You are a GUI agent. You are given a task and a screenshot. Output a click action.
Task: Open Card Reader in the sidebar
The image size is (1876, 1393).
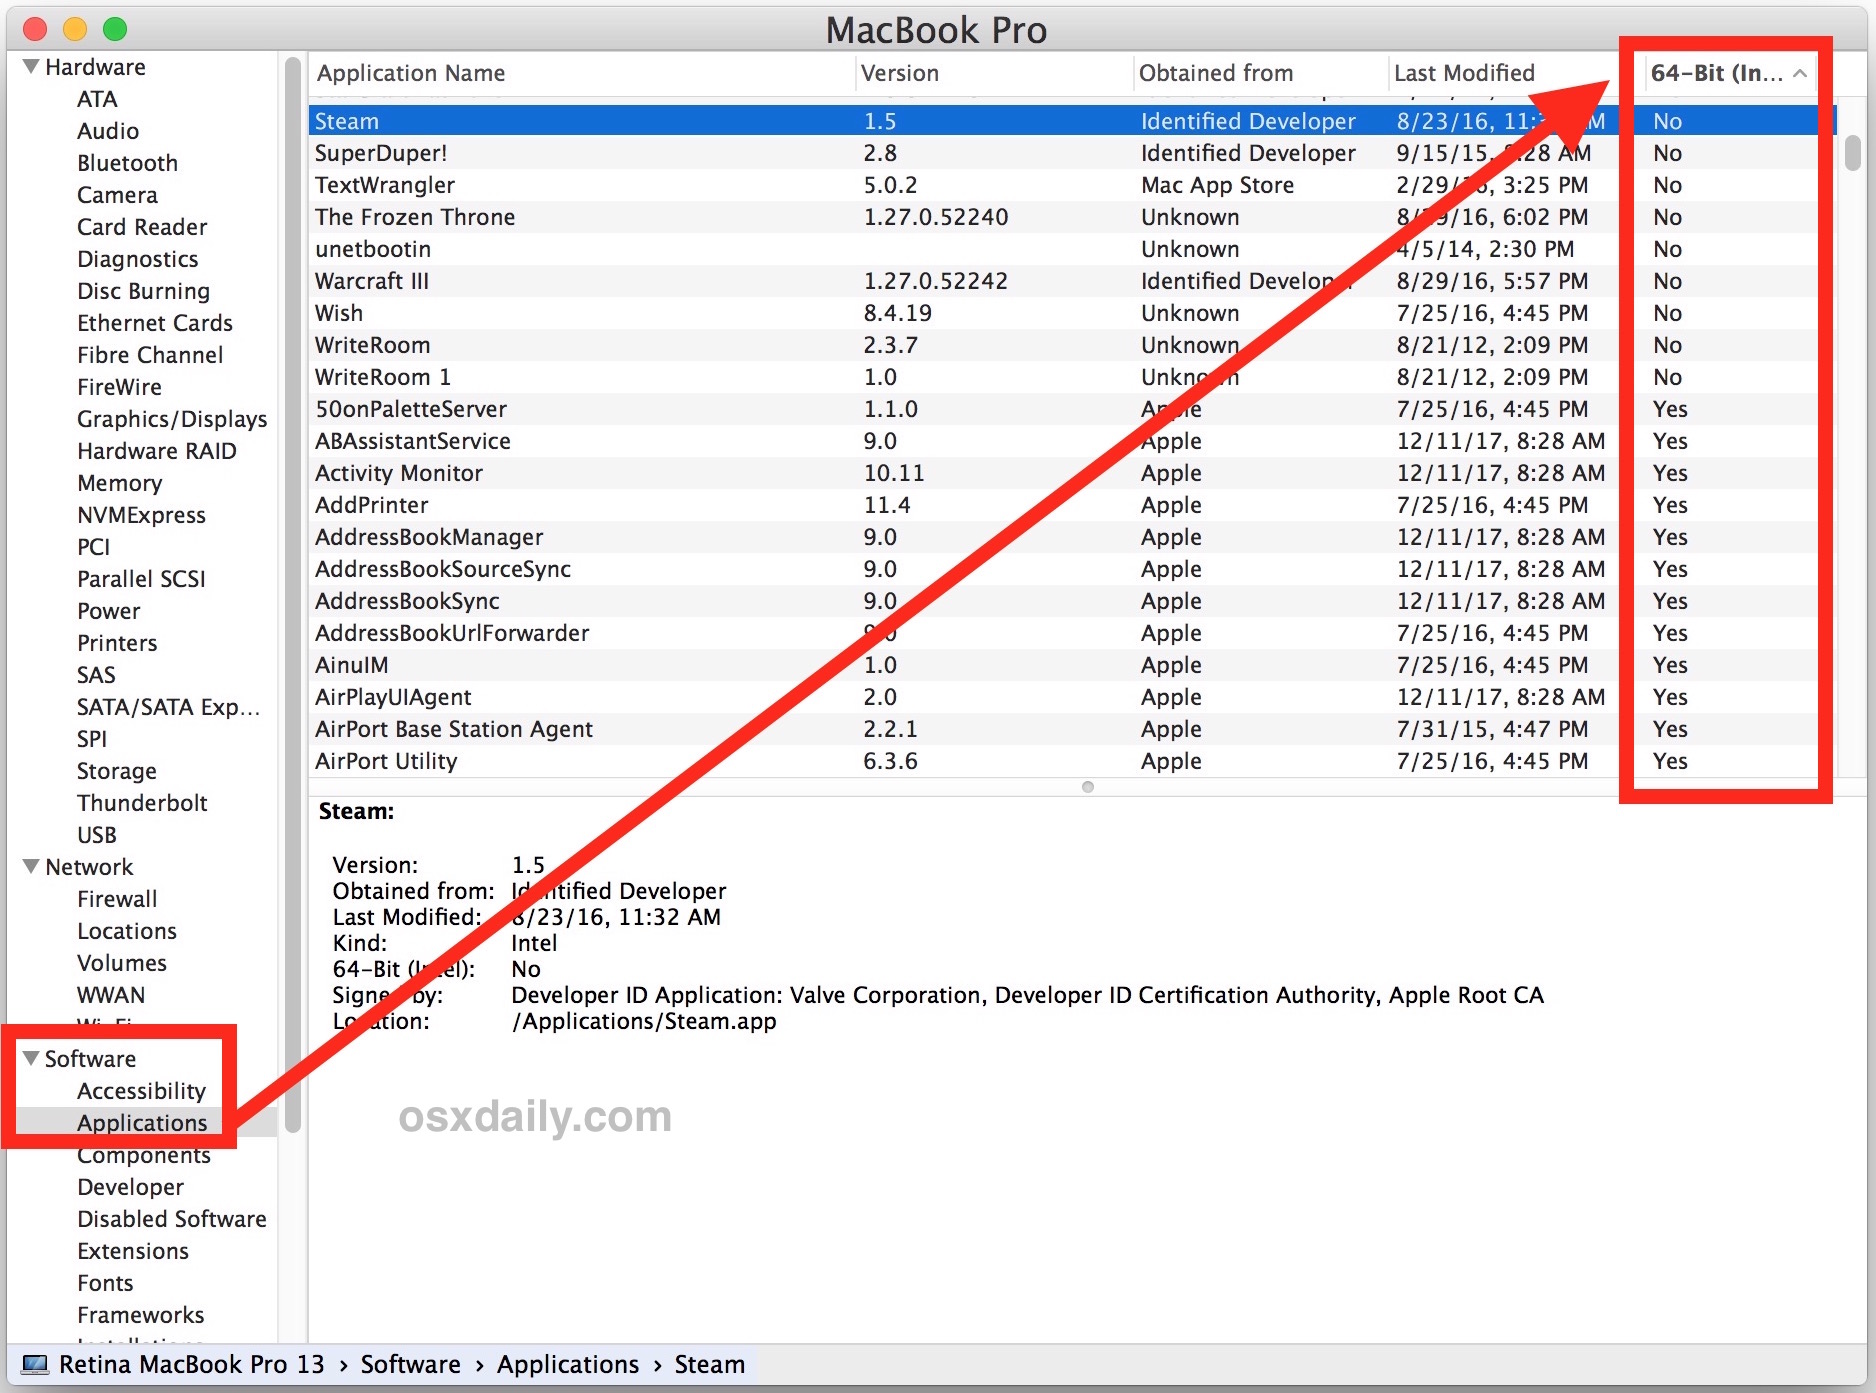point(142,227)
